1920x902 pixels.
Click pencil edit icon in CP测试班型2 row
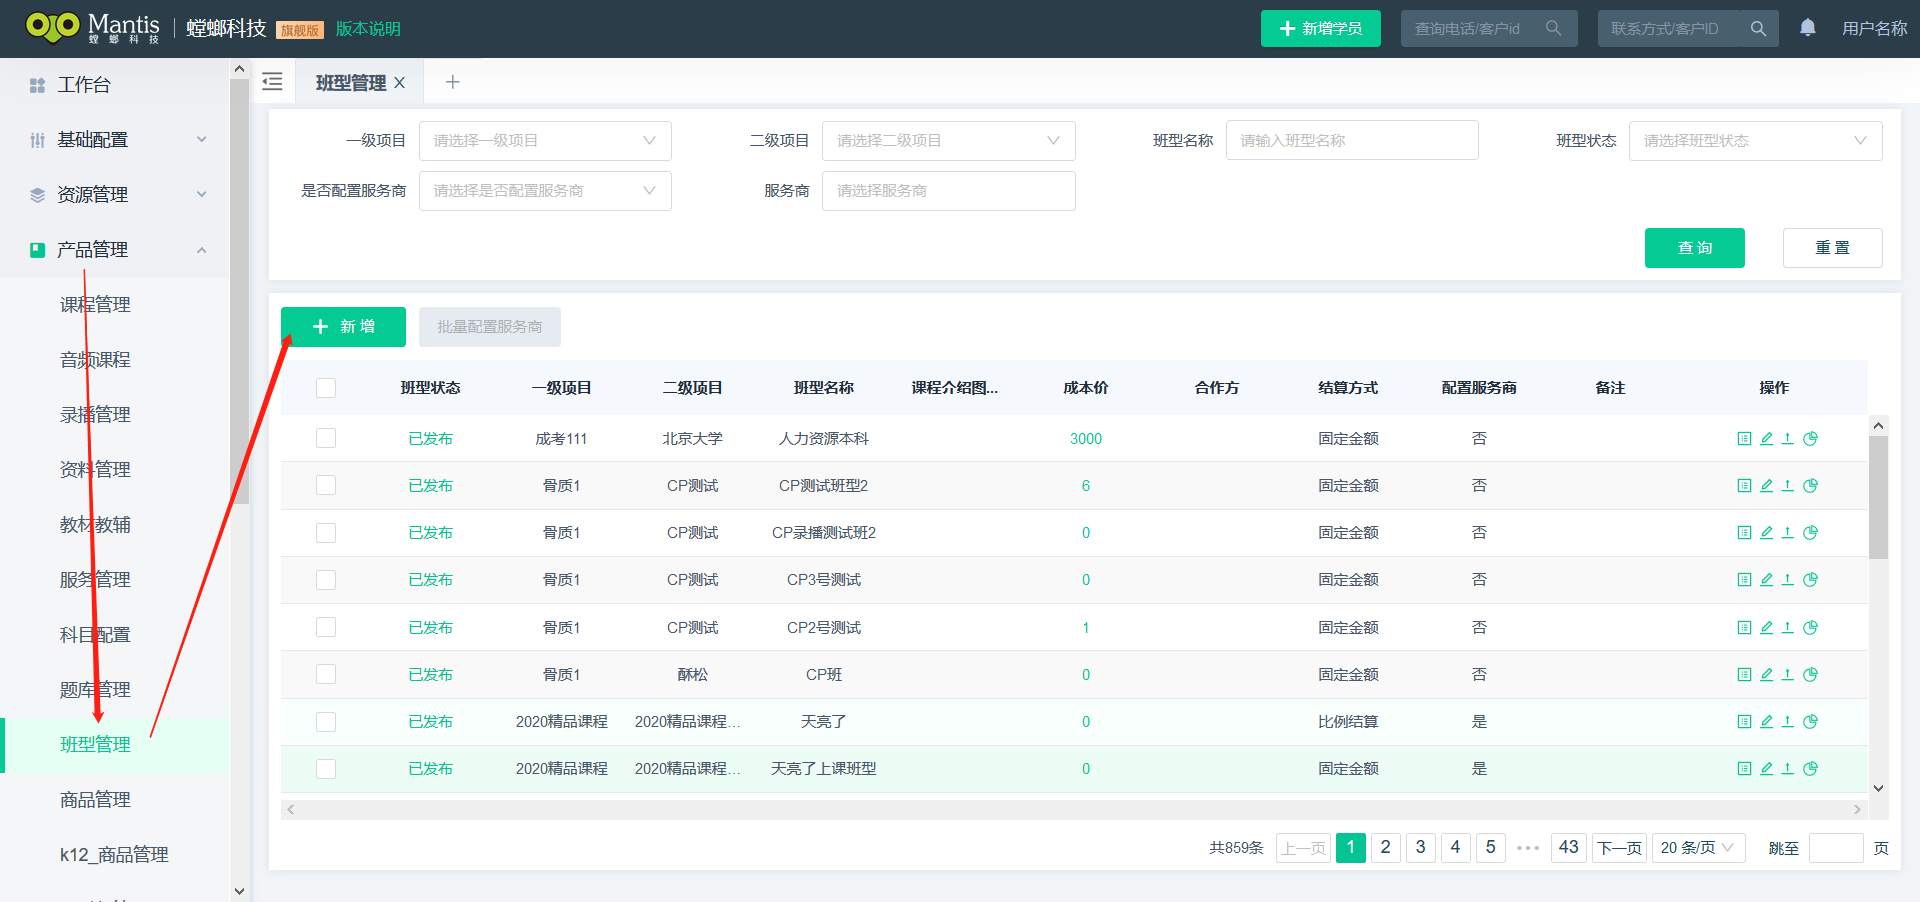point(1766,486)
